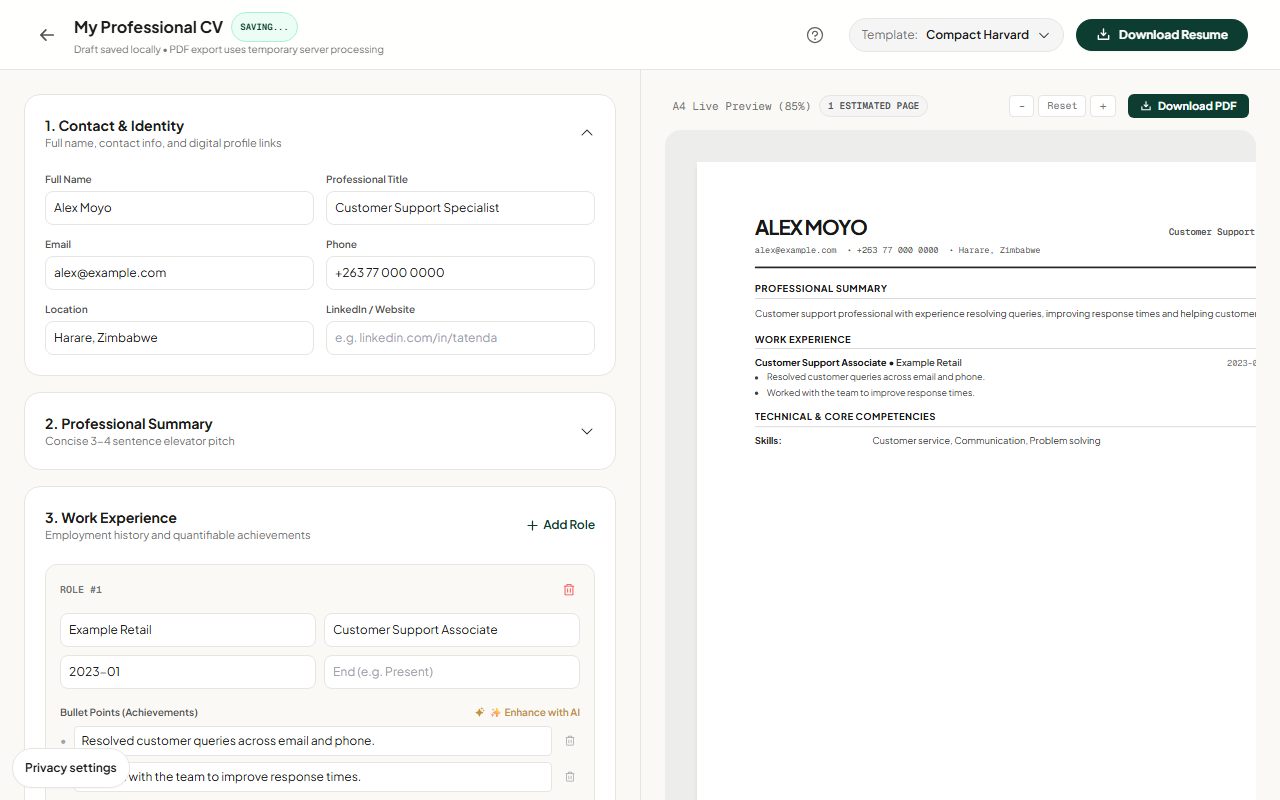
Task: Edit the Professional Title field
Action: point(460,208)
